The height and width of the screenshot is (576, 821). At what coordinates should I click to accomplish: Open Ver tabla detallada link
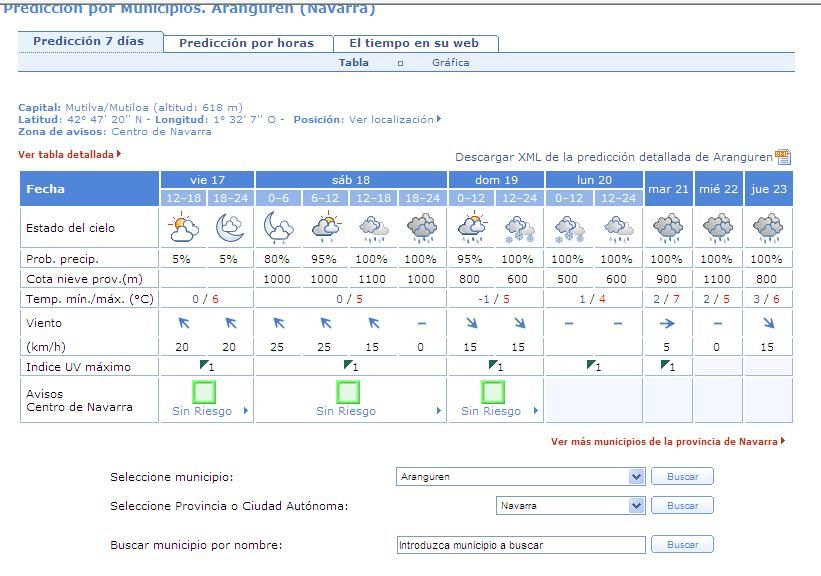(x=69, y=154)
